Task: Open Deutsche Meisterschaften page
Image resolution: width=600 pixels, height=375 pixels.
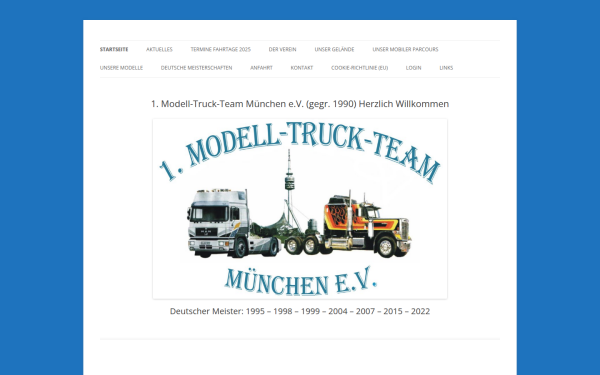Action: tap(196, 68)
